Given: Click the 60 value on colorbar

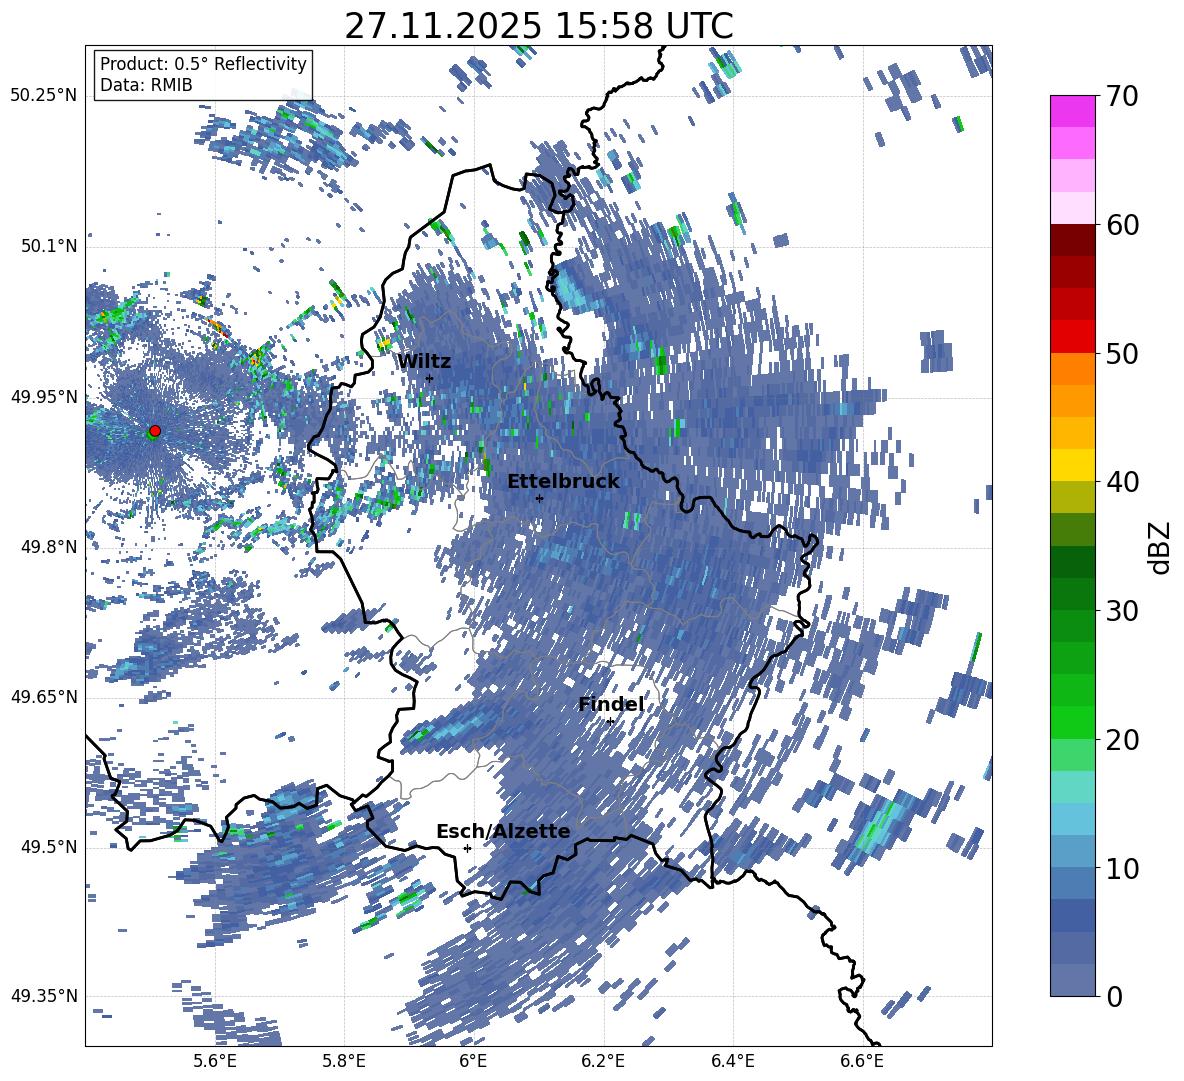Looking at the screenshot, I should 1123,224.
